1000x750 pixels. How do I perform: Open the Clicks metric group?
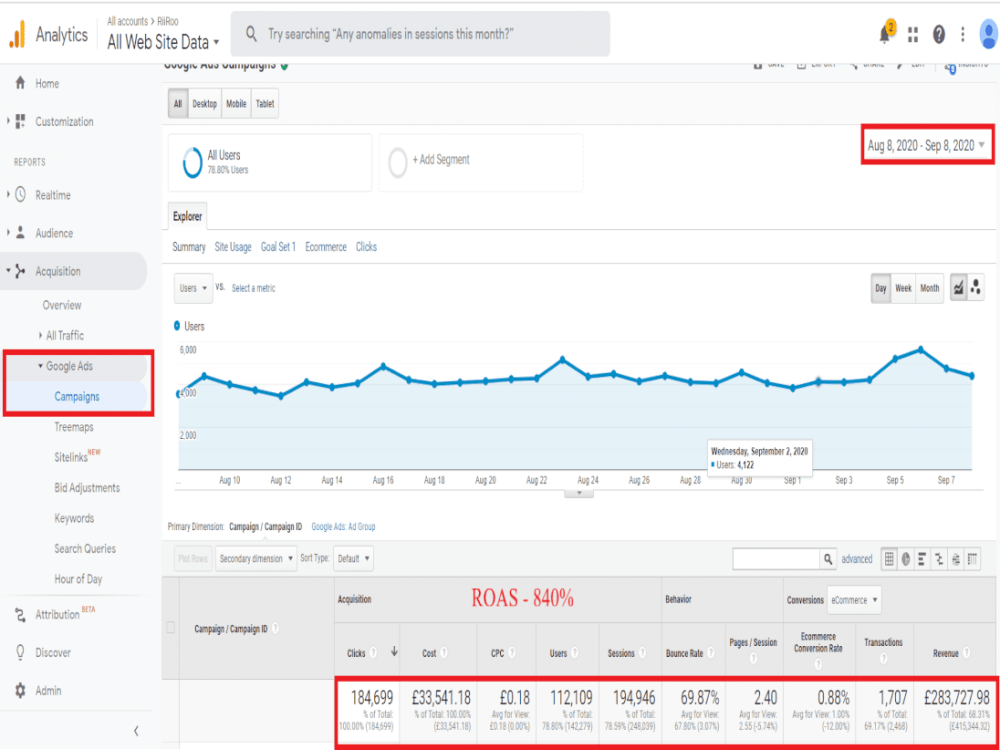tap(366, 247)
